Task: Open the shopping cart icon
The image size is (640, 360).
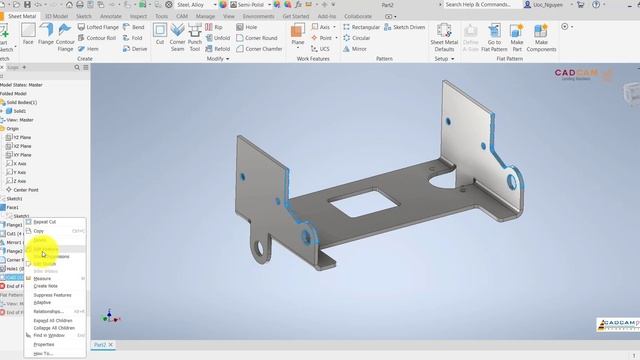Action: 580,4
